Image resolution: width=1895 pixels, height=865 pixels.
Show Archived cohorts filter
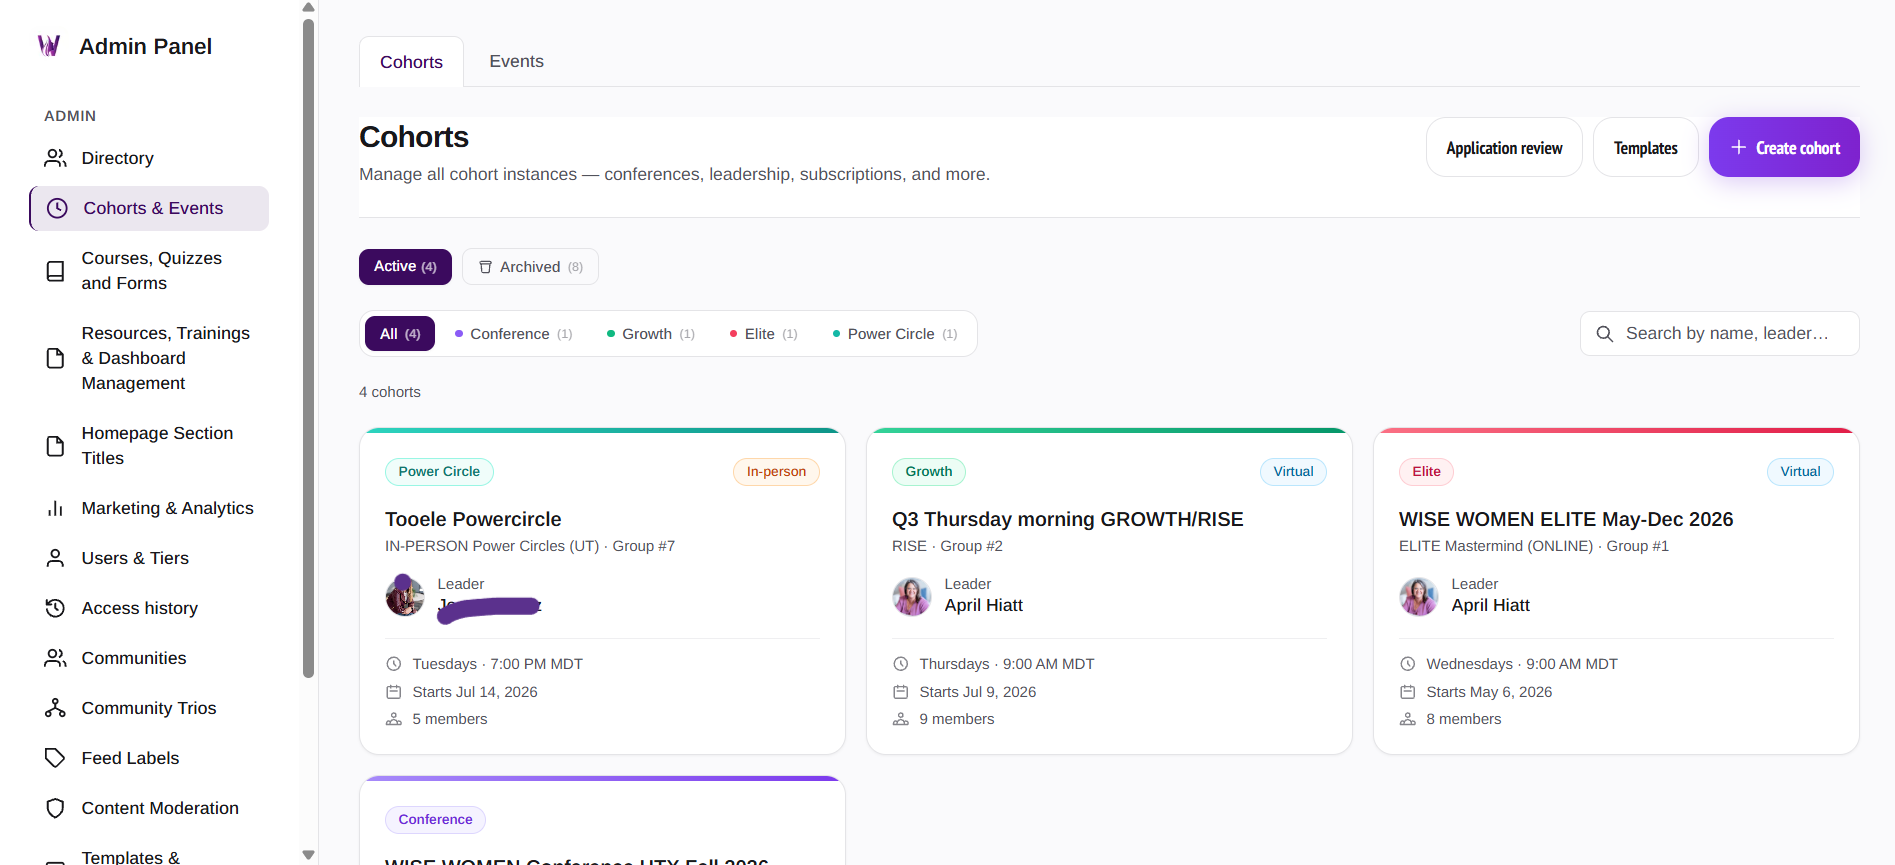pos(530,267)
